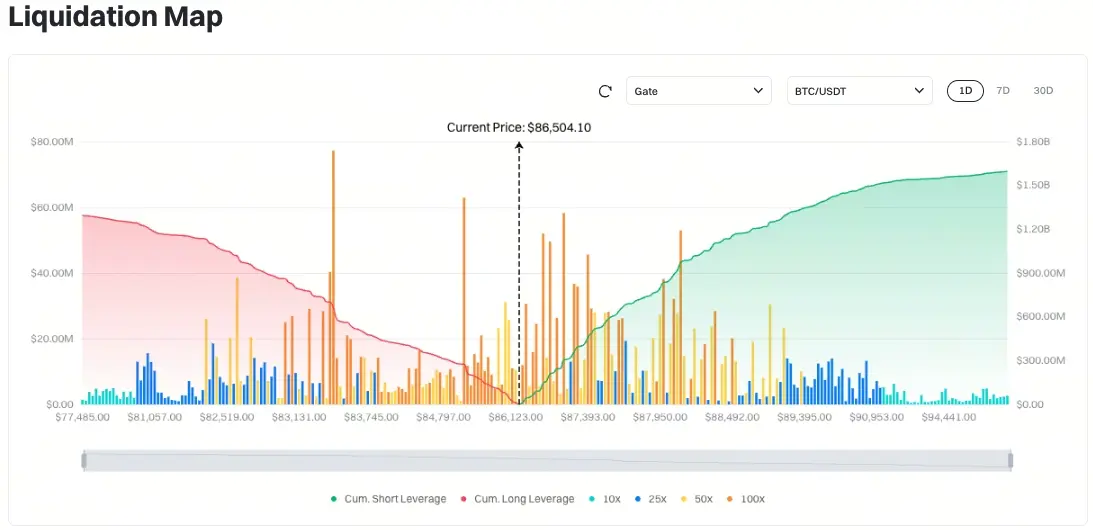
Task: Click the $83,131.00 price axis label
Action: (x=299, y=417)
